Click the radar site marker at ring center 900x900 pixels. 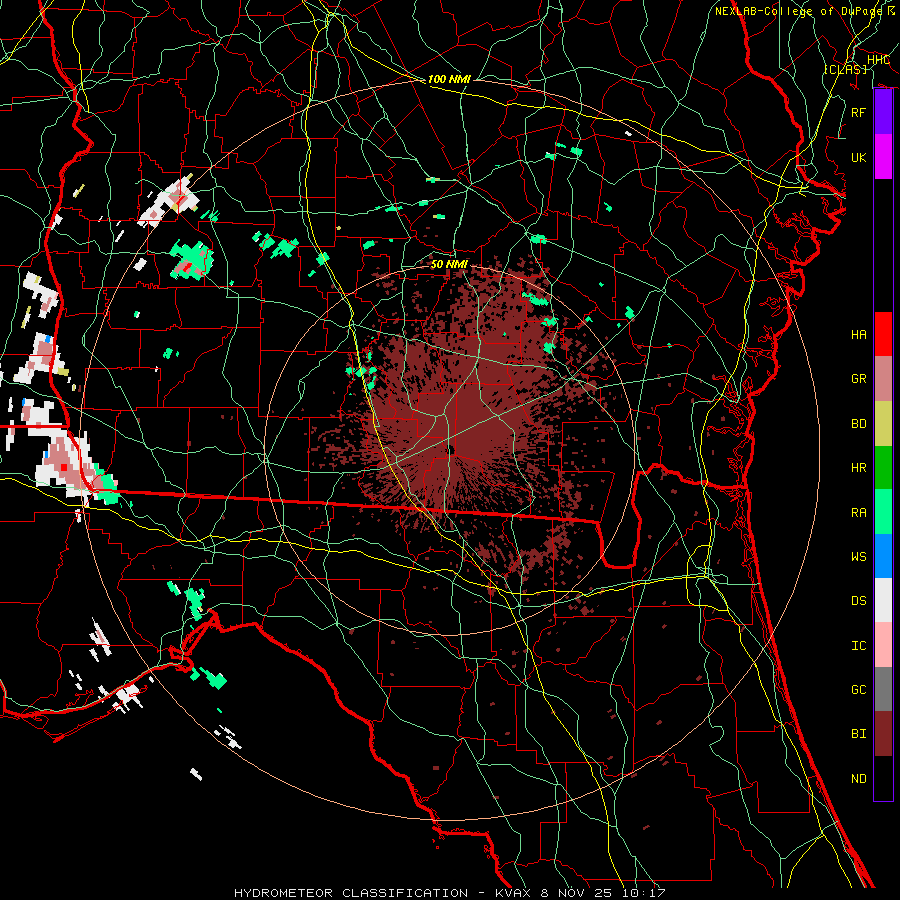click(x=451, y=449)
